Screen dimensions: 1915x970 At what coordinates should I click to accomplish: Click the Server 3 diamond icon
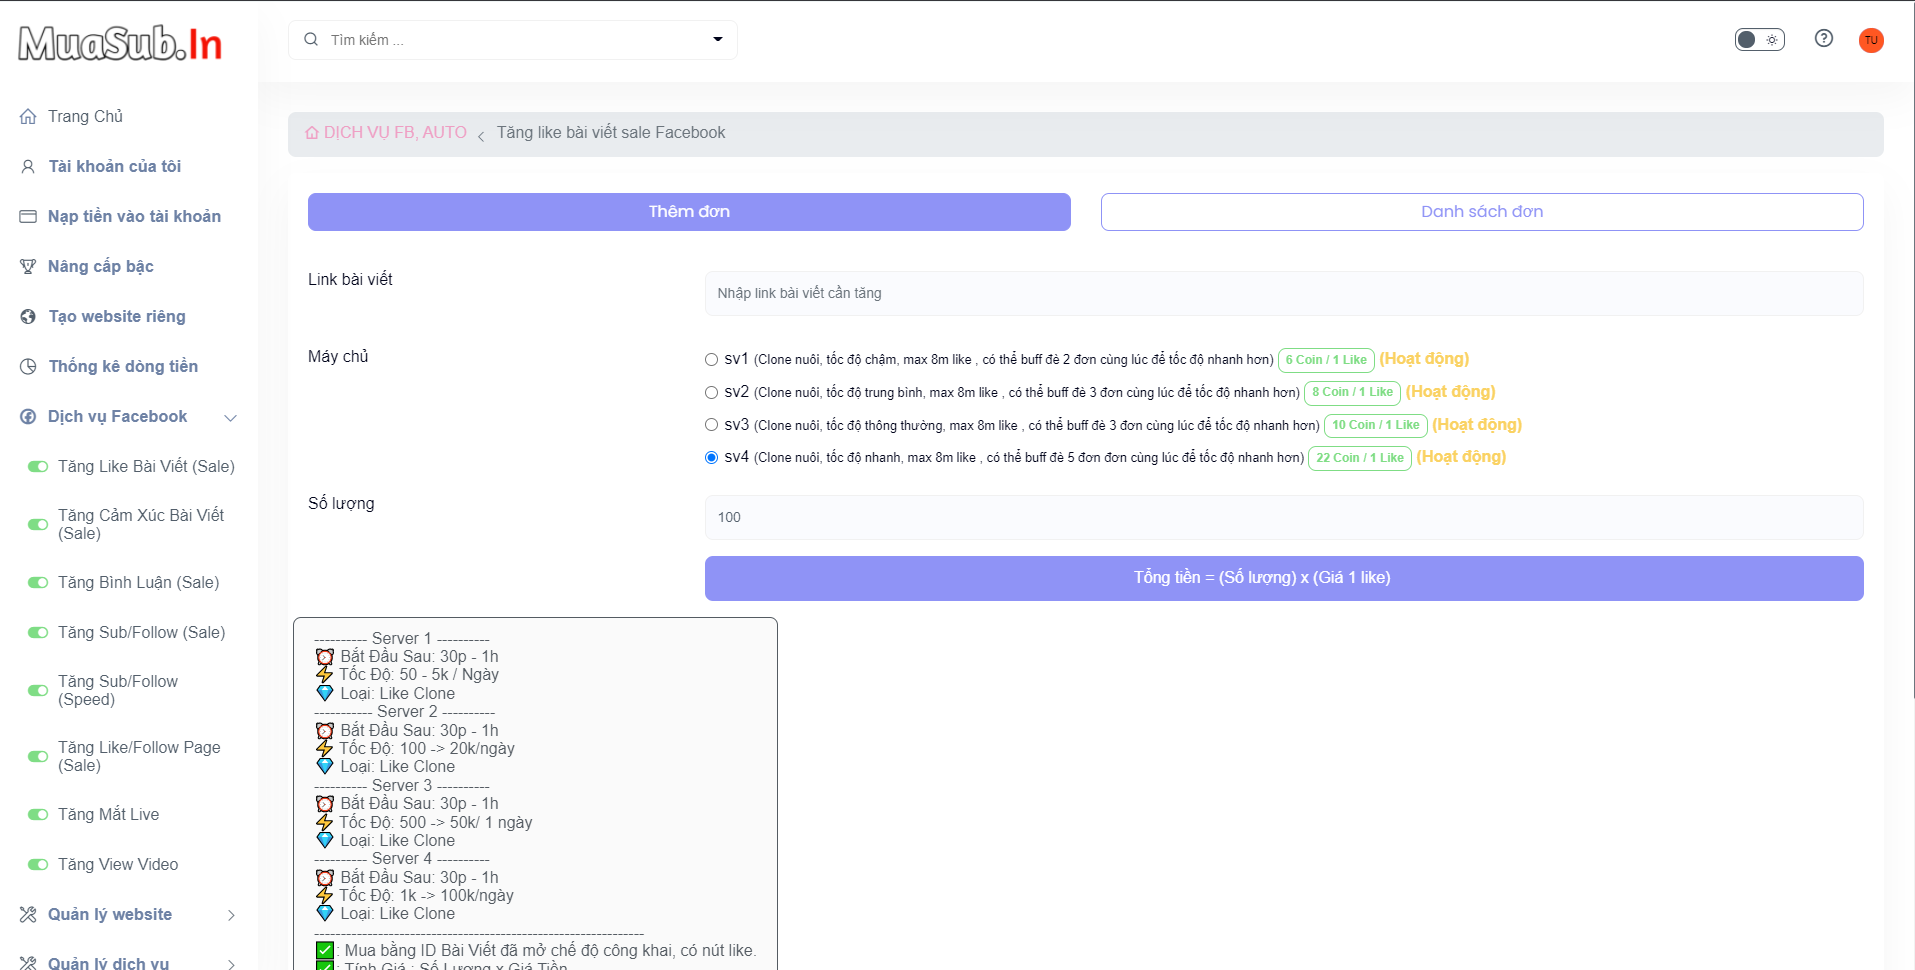tap(325, 840)
